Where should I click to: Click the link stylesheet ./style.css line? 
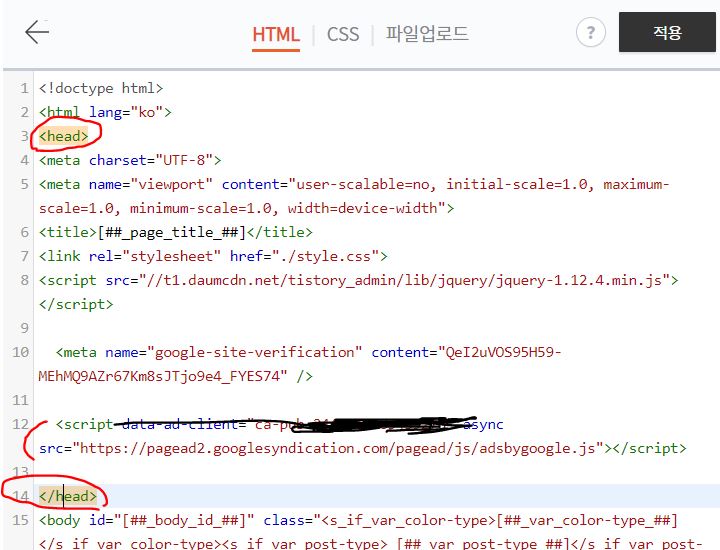coord(213,256)
